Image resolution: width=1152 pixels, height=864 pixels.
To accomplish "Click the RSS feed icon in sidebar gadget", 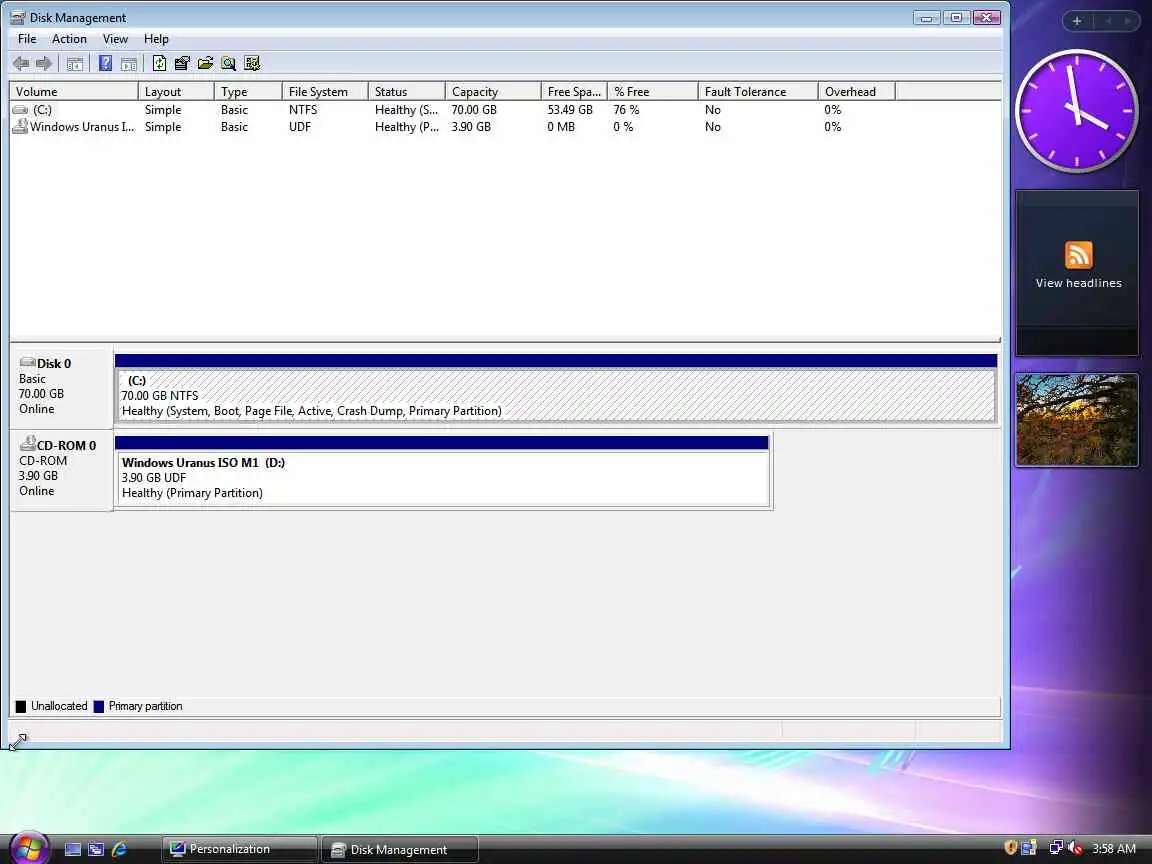I will 1078,255.
